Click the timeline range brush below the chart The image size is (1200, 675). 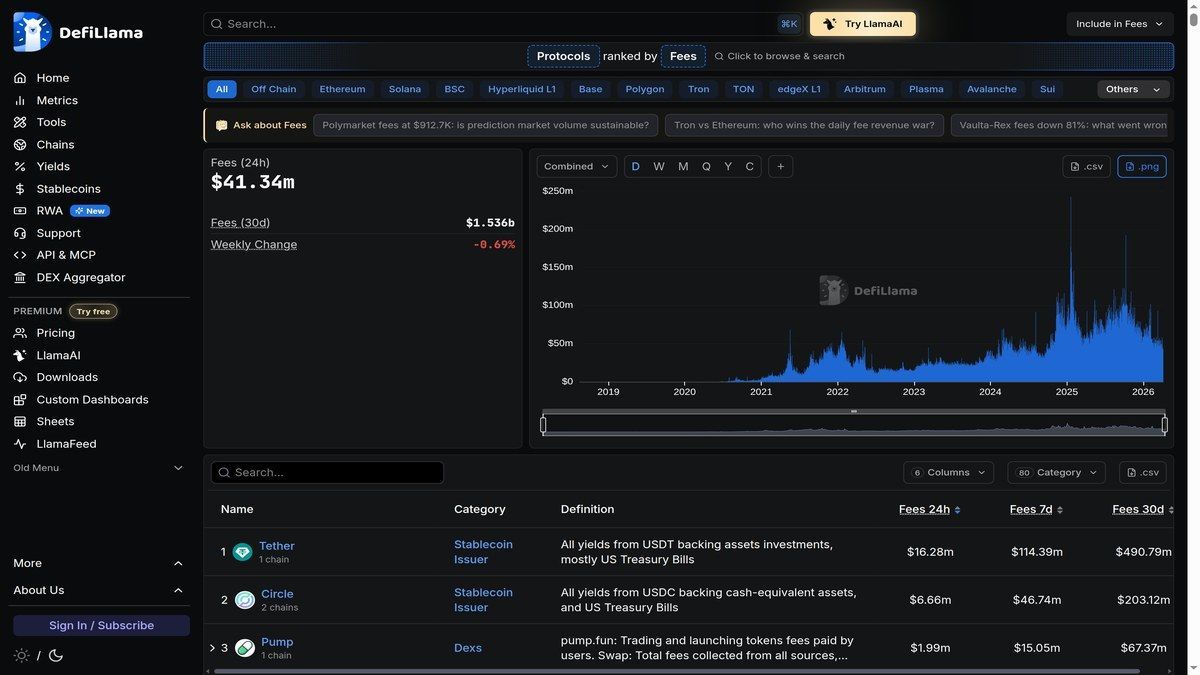(x=853, y=422)
